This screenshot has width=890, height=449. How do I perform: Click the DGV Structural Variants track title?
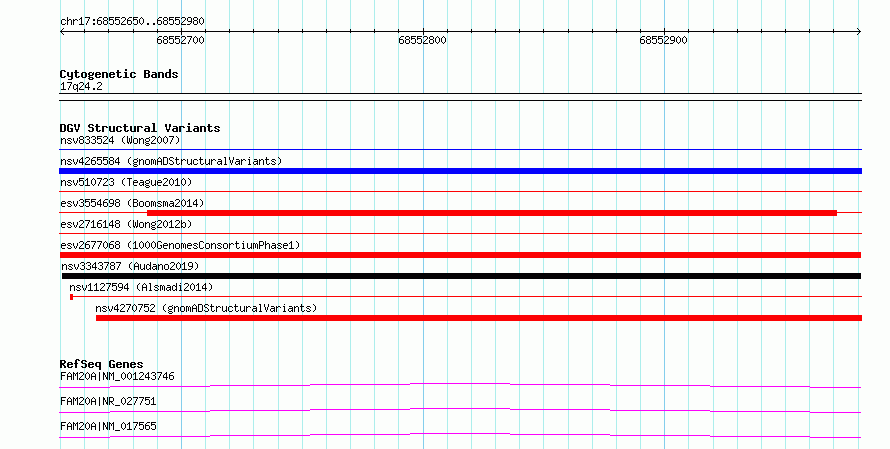(140, 128)
